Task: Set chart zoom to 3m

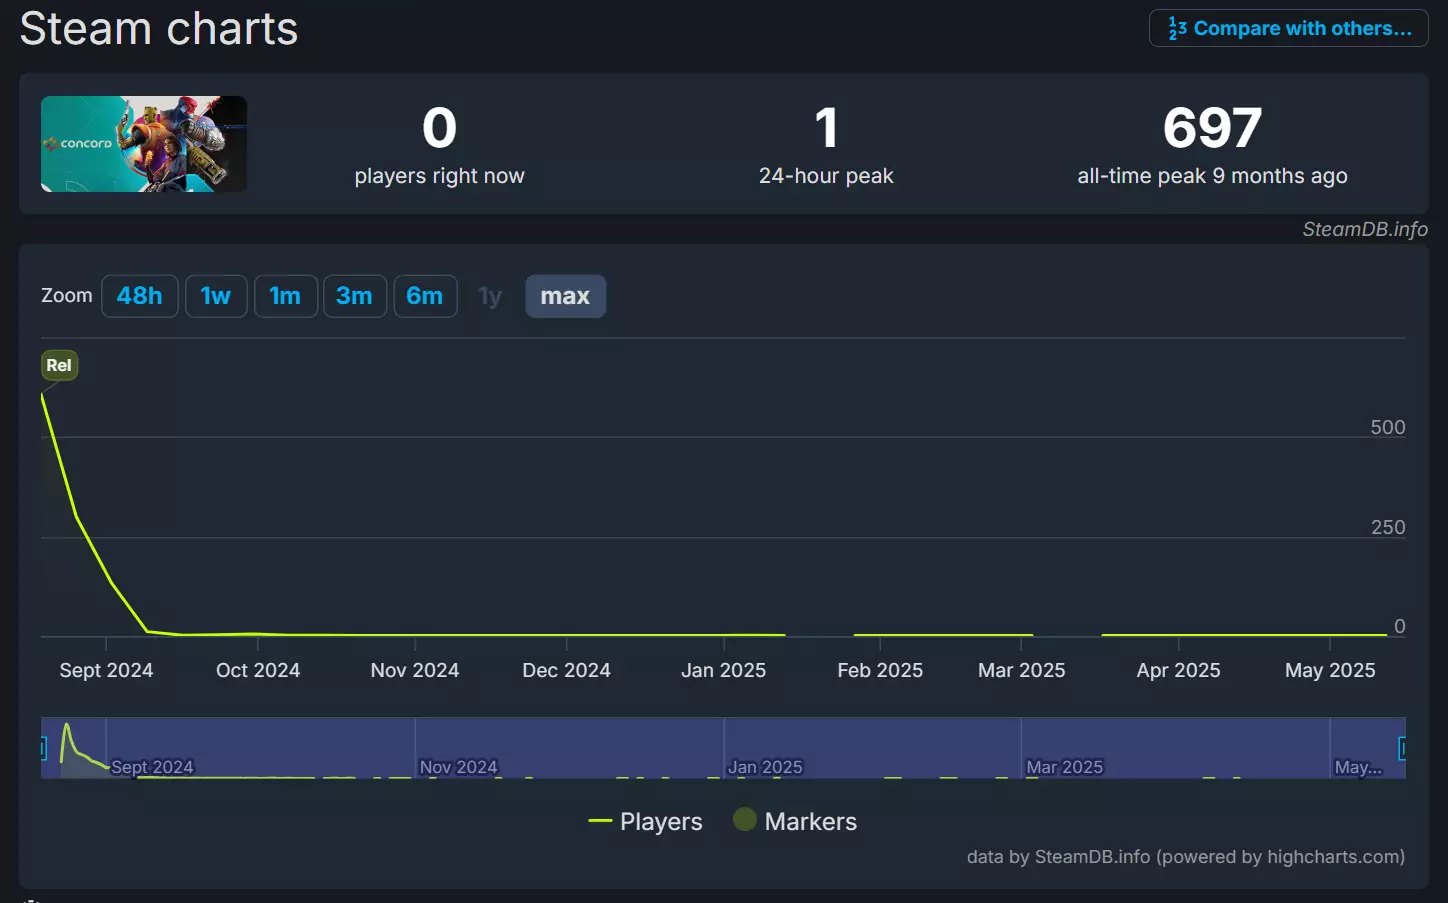Action: (355, 296)
